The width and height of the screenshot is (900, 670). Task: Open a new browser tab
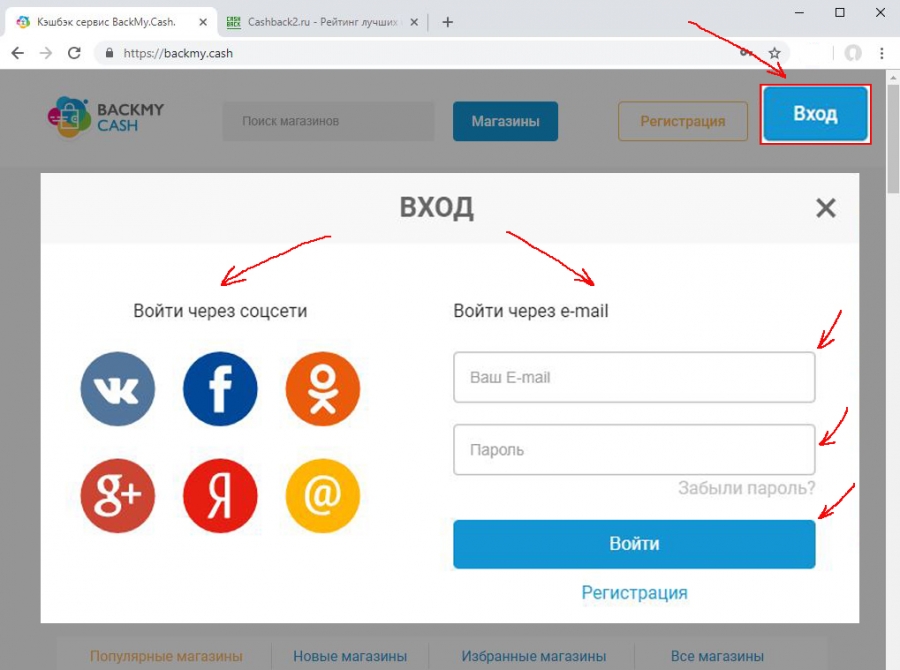[x=448, y=22]
